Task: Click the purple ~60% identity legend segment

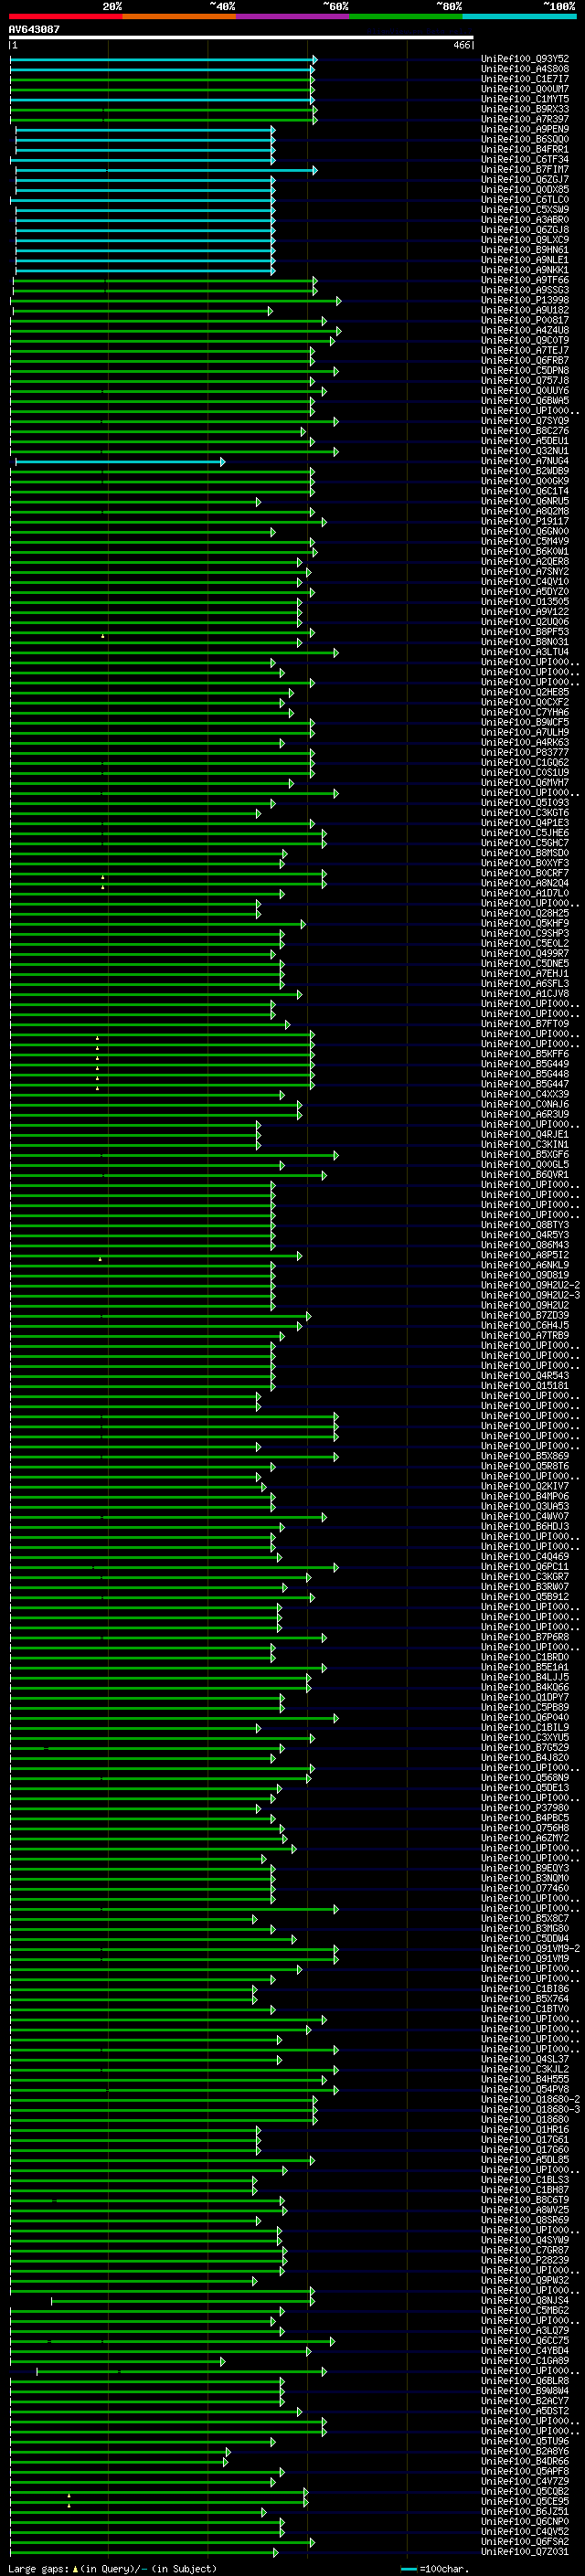Action: (x=293, y=16)
